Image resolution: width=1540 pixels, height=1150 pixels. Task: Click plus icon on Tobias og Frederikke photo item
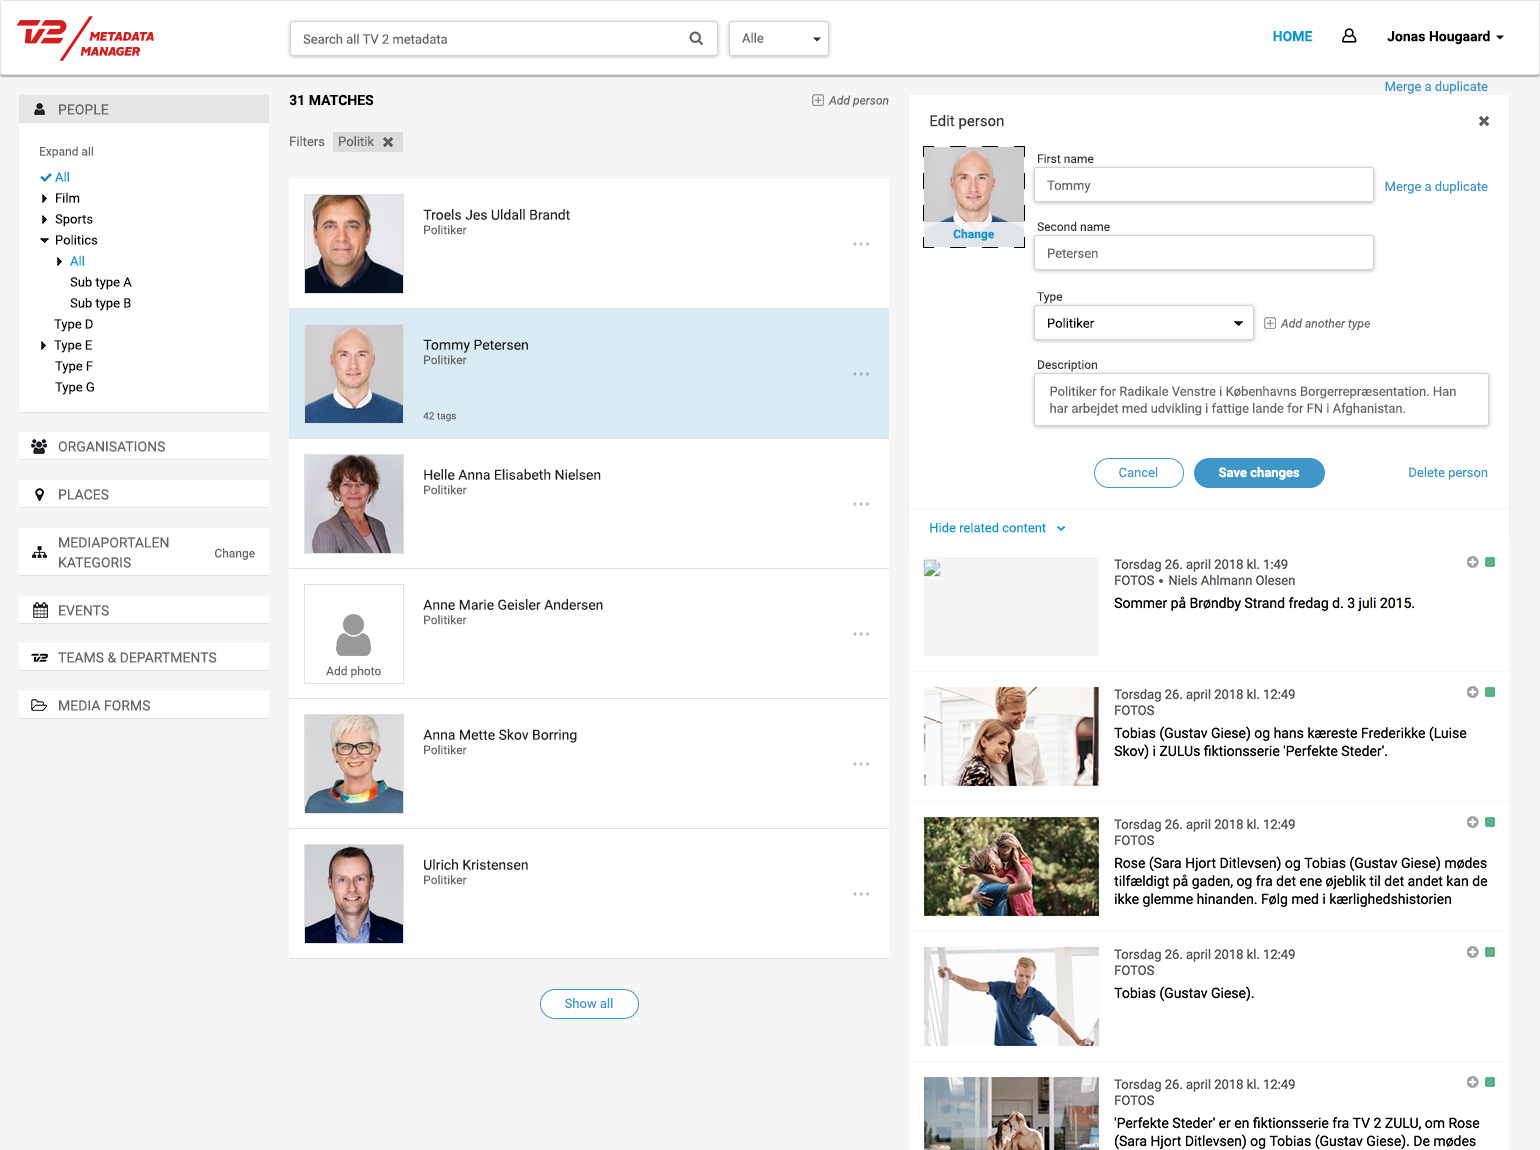pyautogui.click(x=1472, y=692)
